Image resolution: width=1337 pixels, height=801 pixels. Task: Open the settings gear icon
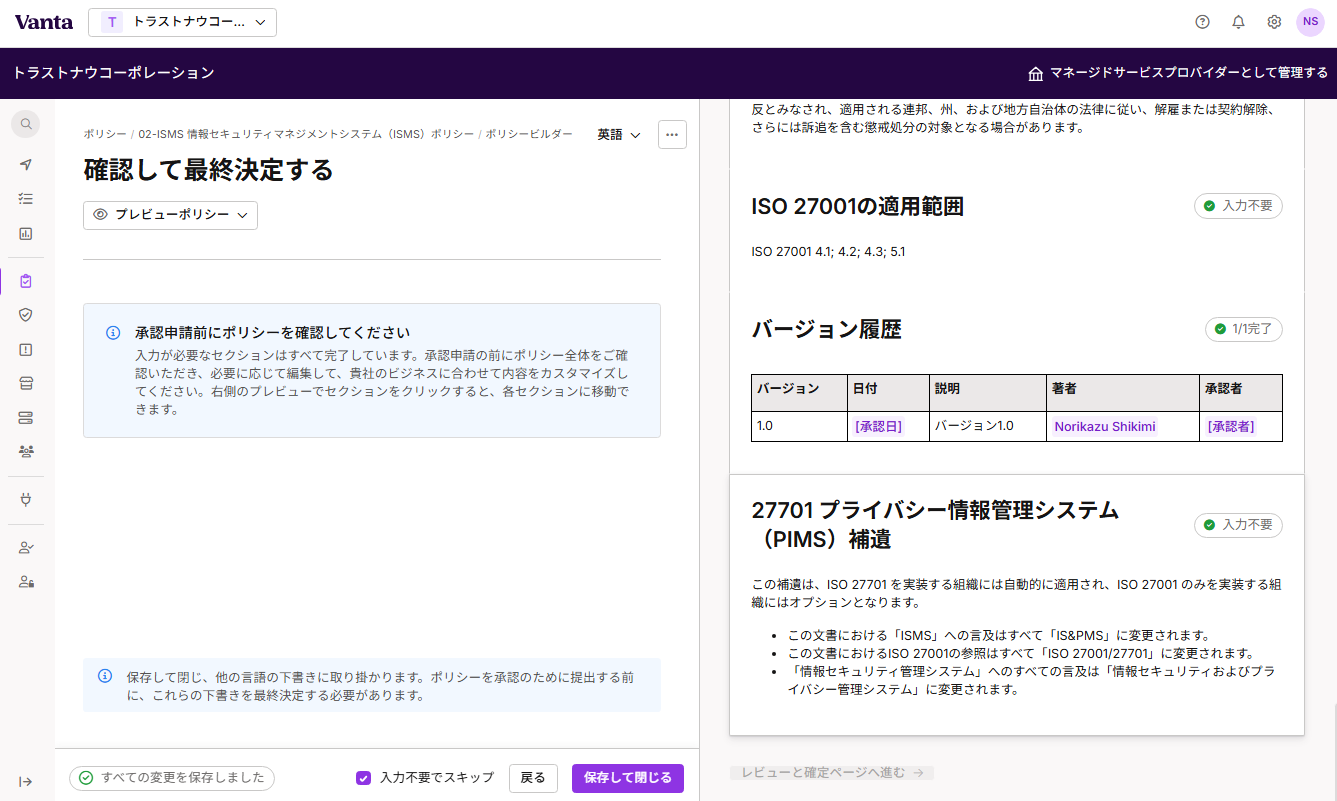pos(1274,22)
